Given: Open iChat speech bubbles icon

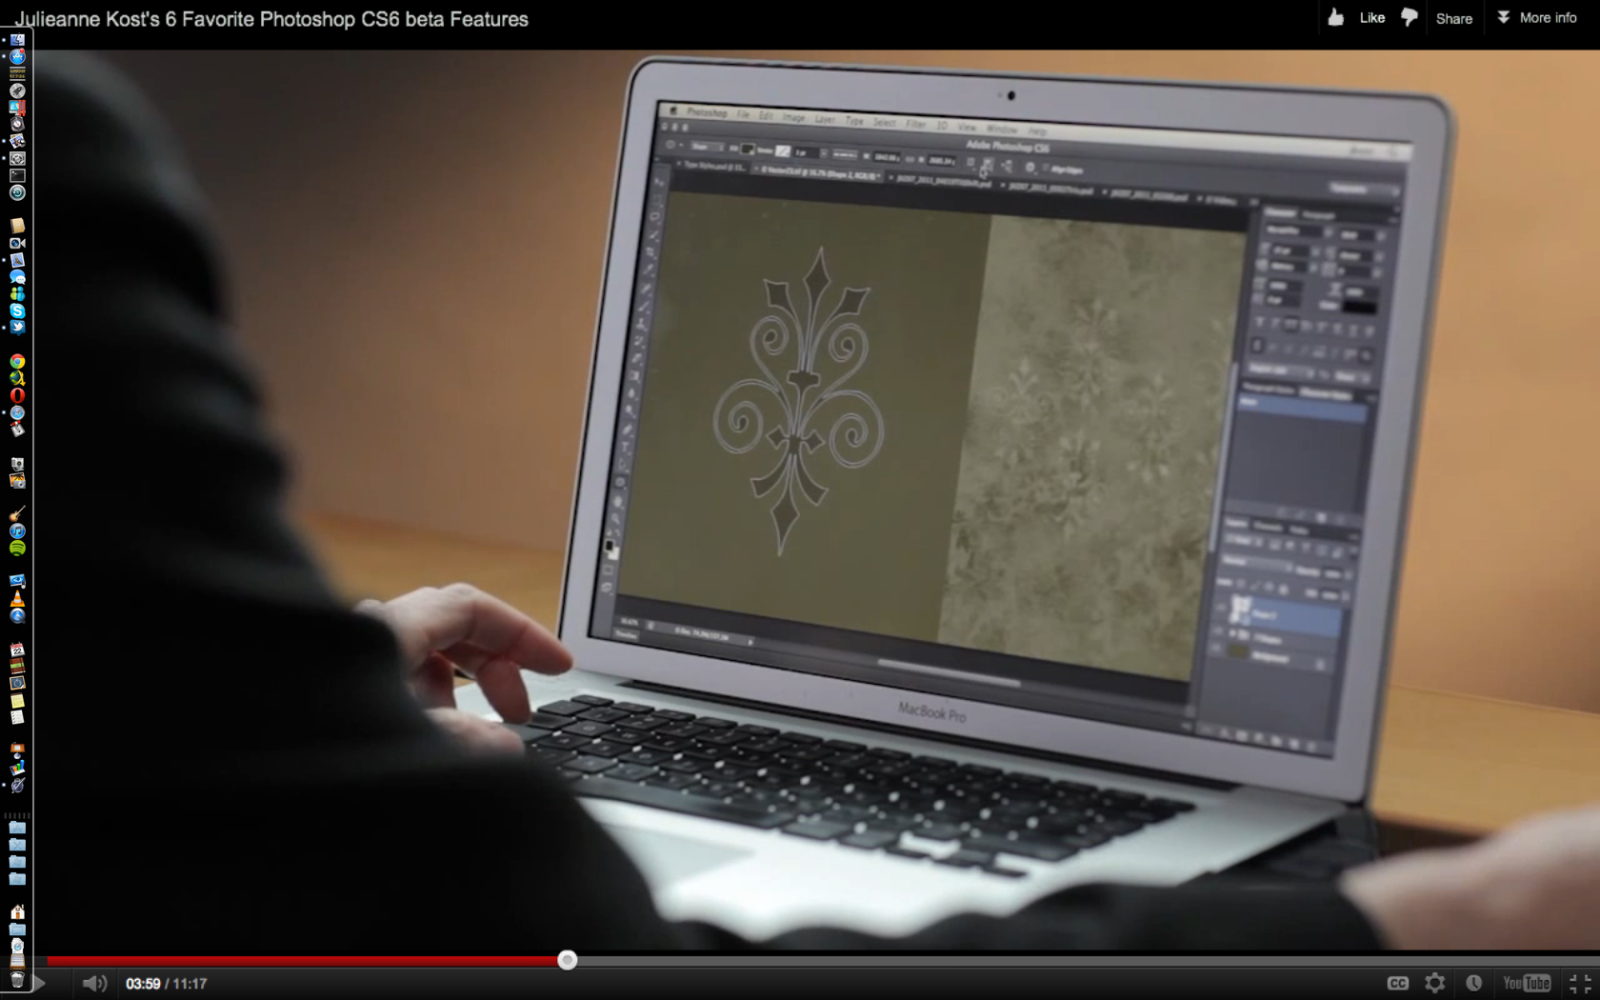Looking at the screenshot, I should click(x=17, y=277).
